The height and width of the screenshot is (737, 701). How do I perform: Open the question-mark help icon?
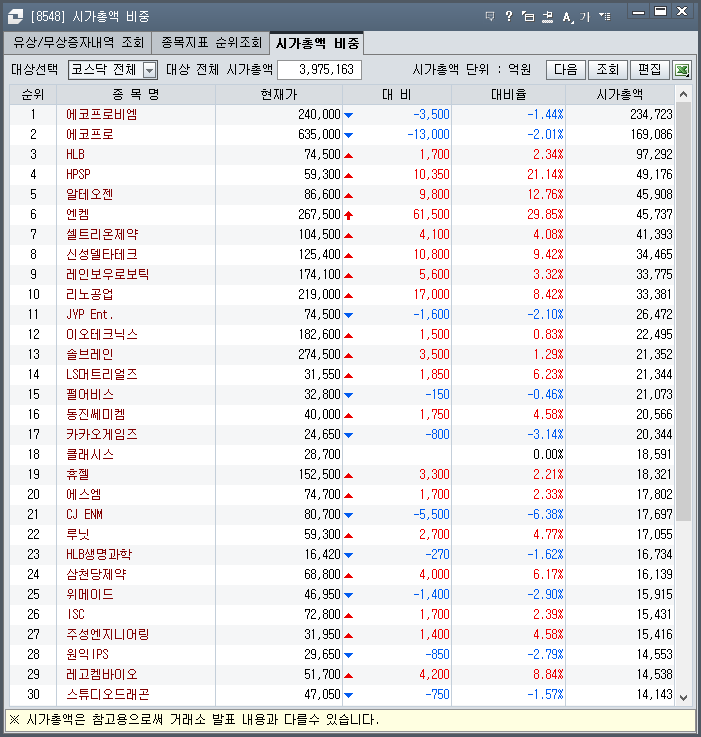(x=509, y=16)
